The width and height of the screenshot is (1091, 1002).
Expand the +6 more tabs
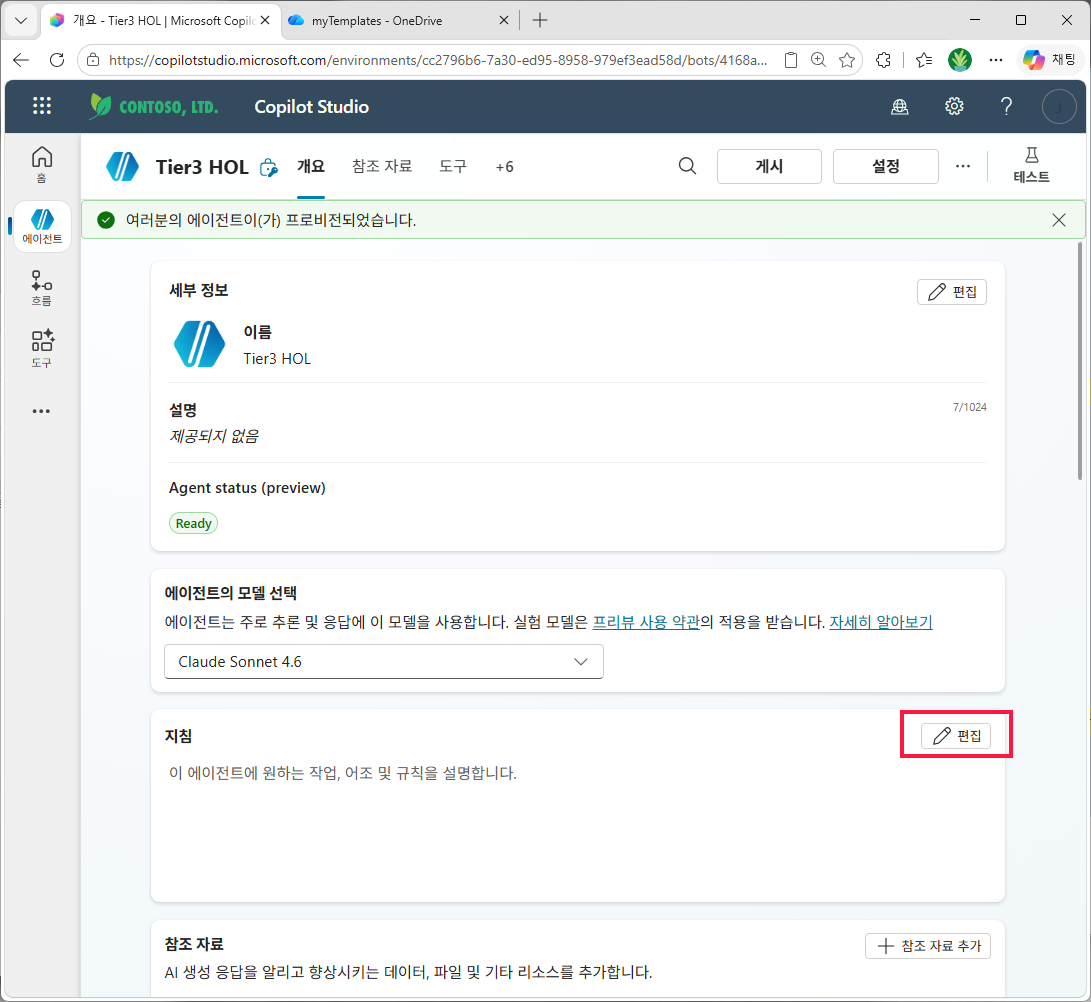point(504,167)
